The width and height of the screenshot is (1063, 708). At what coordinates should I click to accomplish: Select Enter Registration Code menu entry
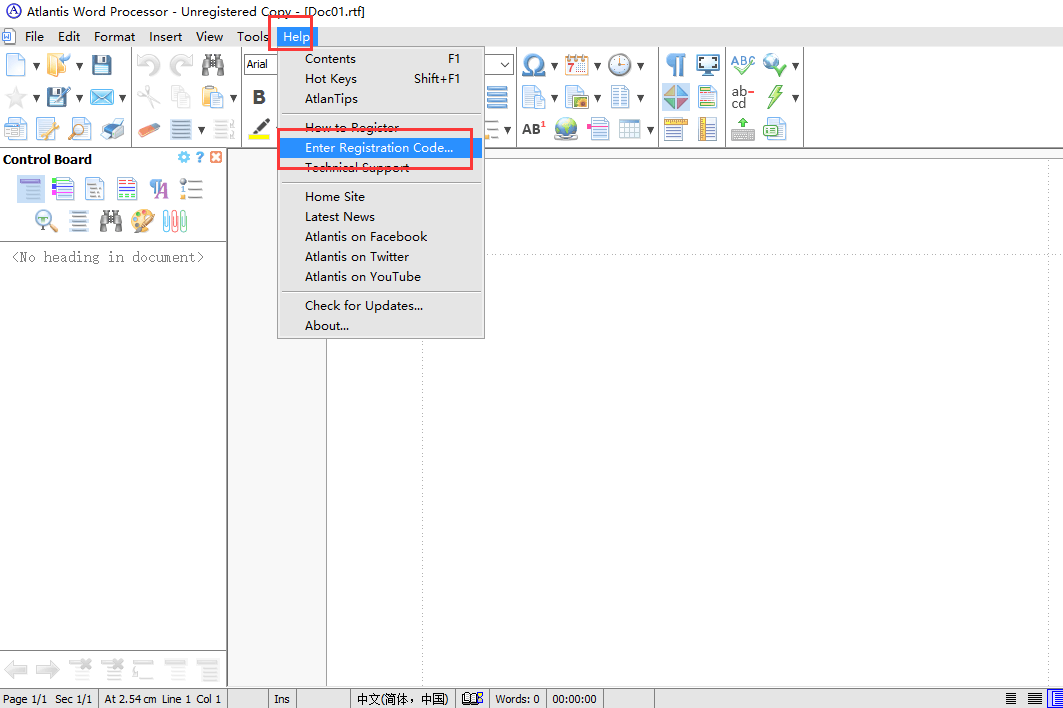[x=378, y=148]
